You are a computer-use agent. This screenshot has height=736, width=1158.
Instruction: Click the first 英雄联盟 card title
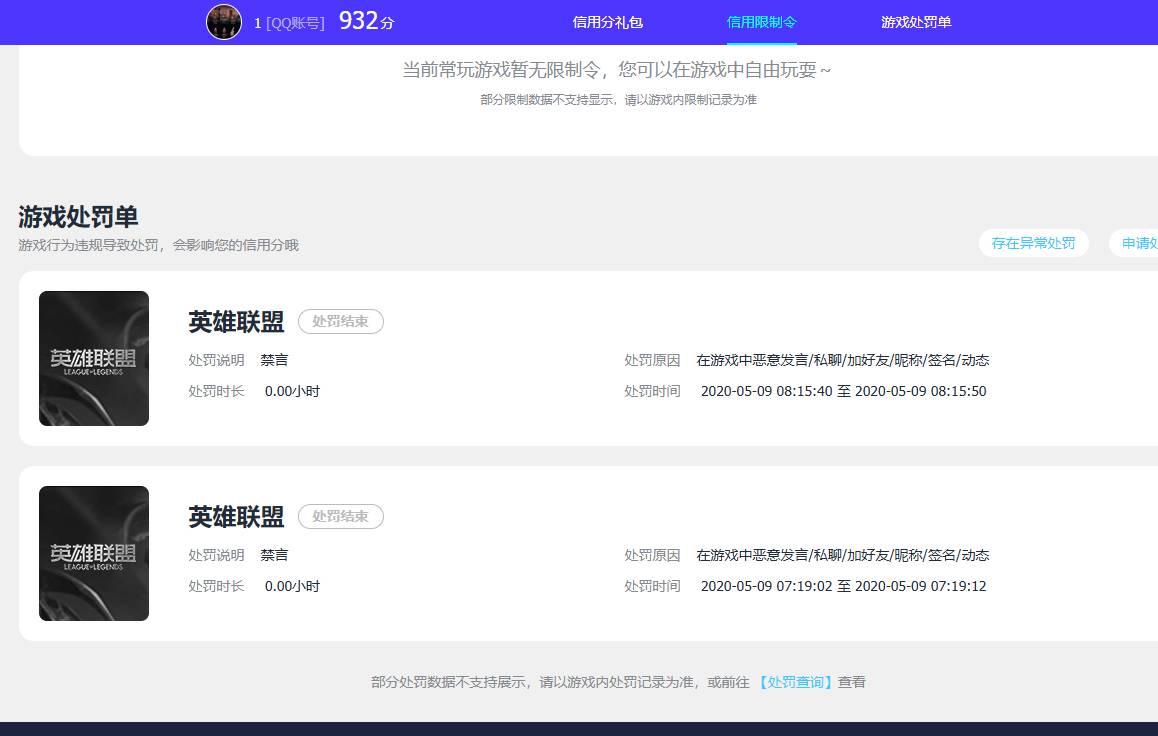tap(236, 322)
